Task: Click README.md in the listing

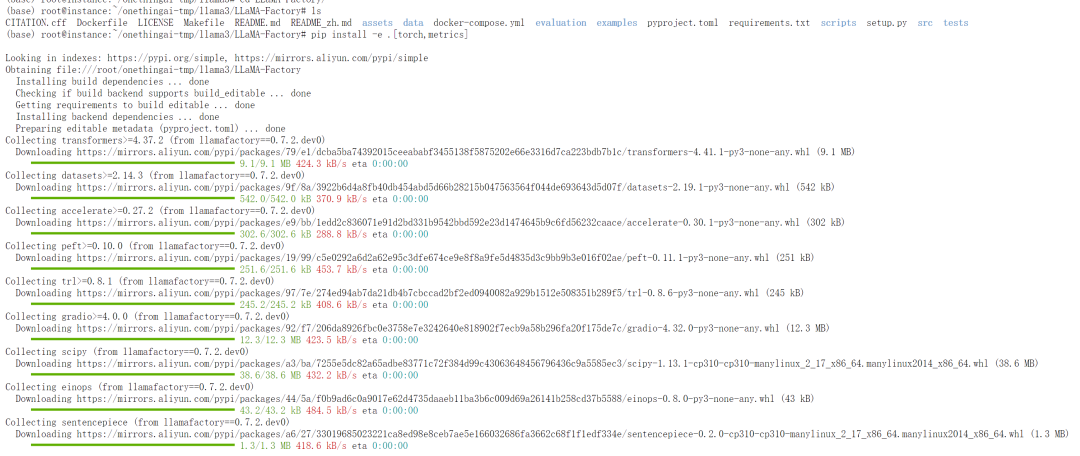Action: click(257, 23)
